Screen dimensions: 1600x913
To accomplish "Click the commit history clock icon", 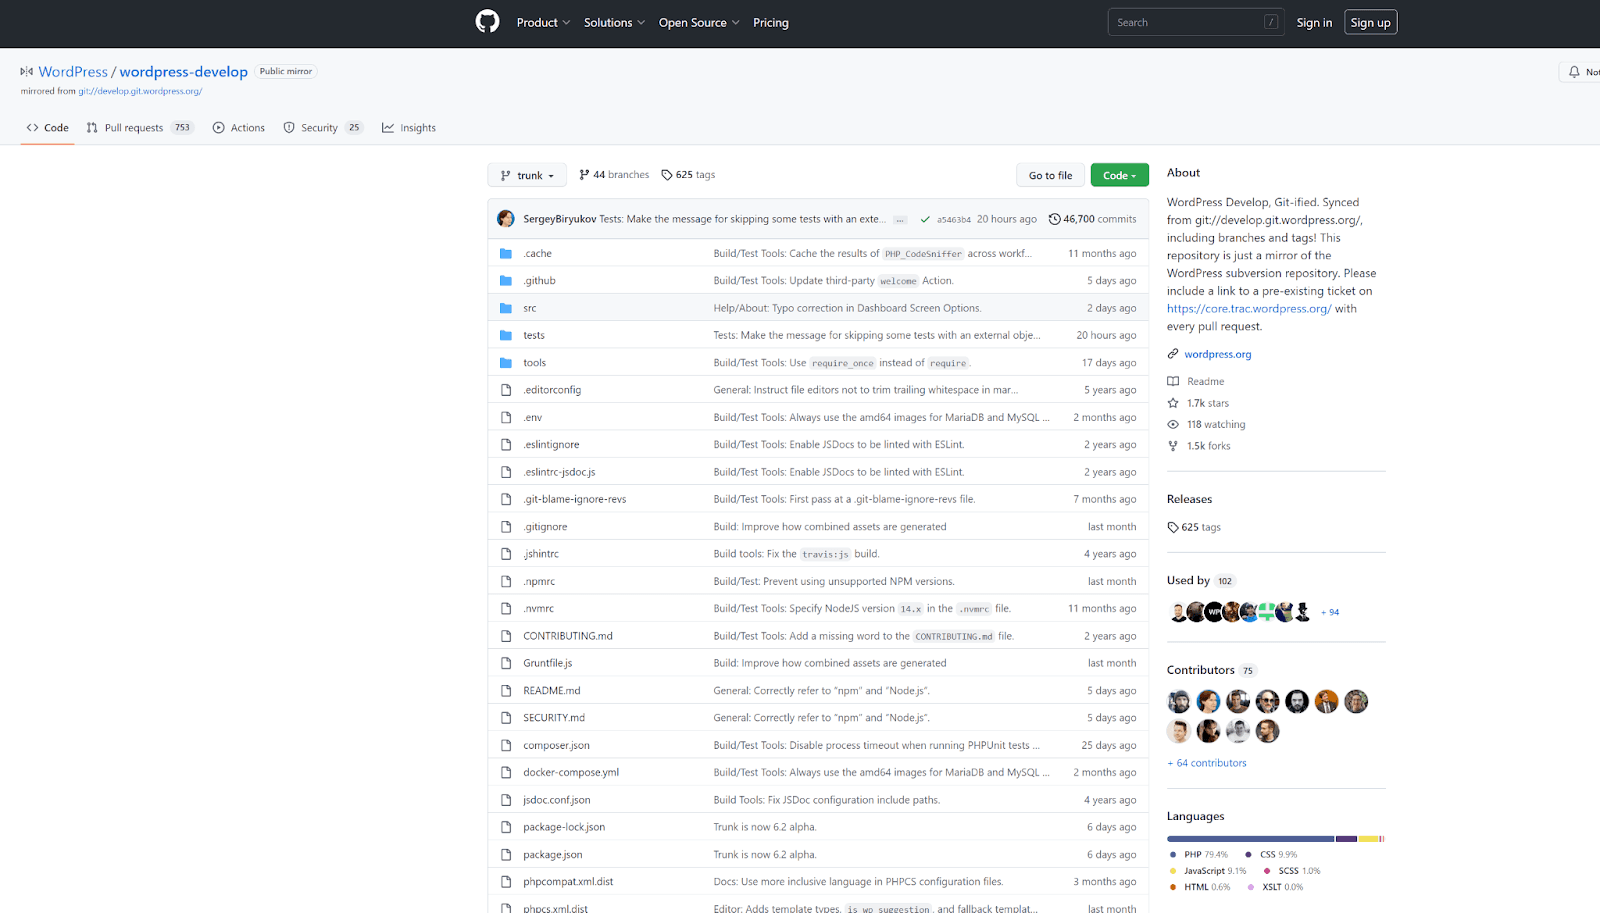I will click(1054, 219).
